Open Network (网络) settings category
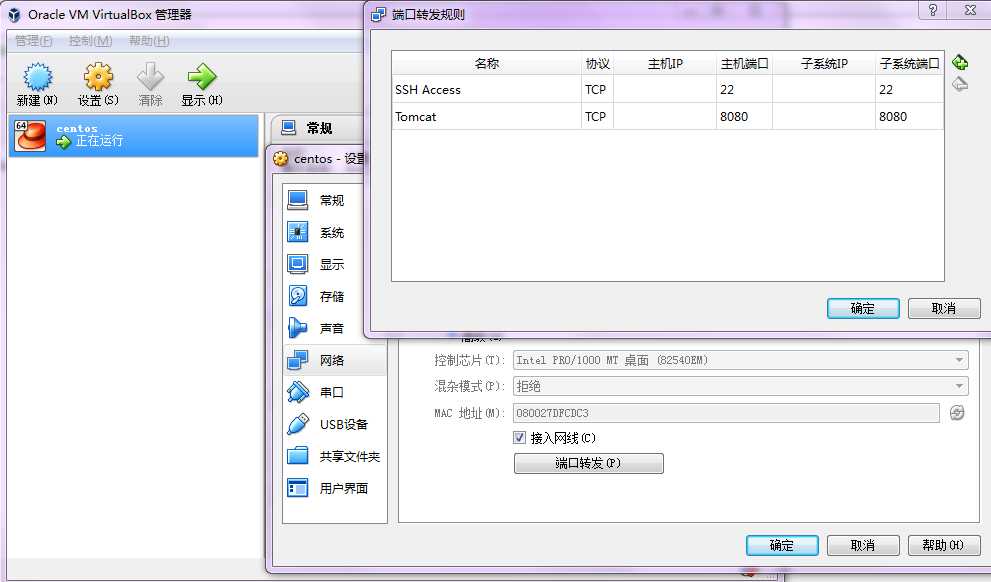991x582 pixels. pos(334,360)
